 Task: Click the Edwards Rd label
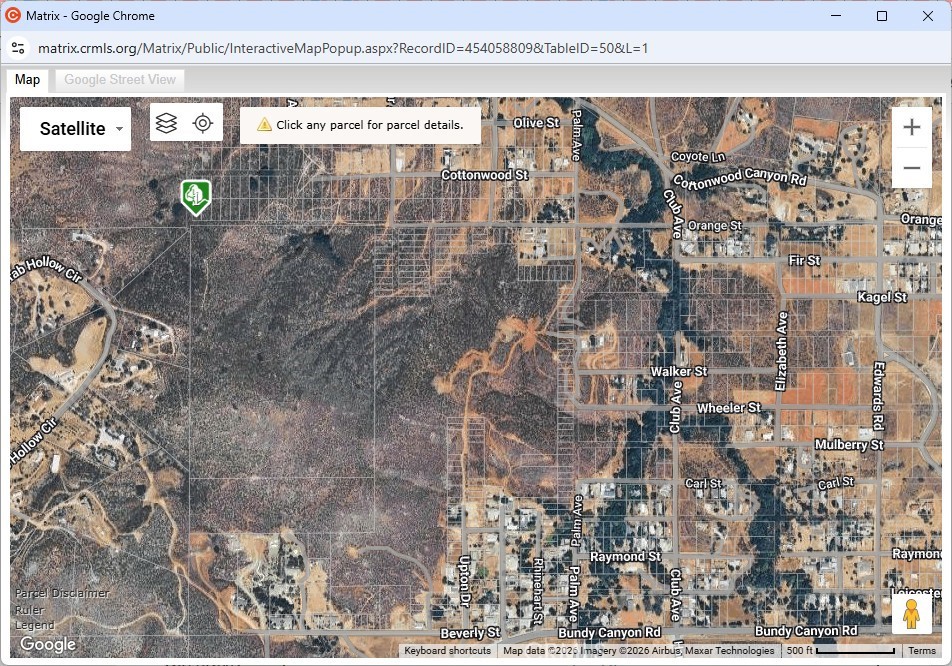[x=879, y=396]
